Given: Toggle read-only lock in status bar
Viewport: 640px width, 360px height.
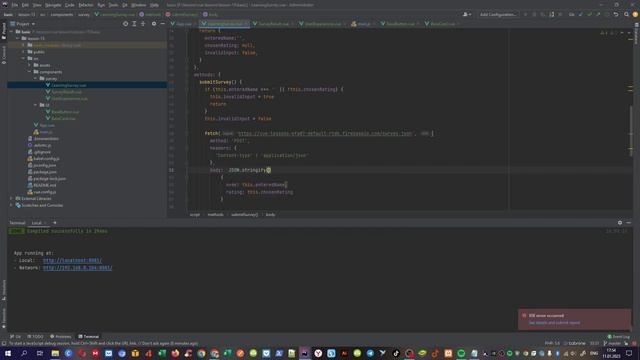Looking at the screenshot, I should pos(626,344).
